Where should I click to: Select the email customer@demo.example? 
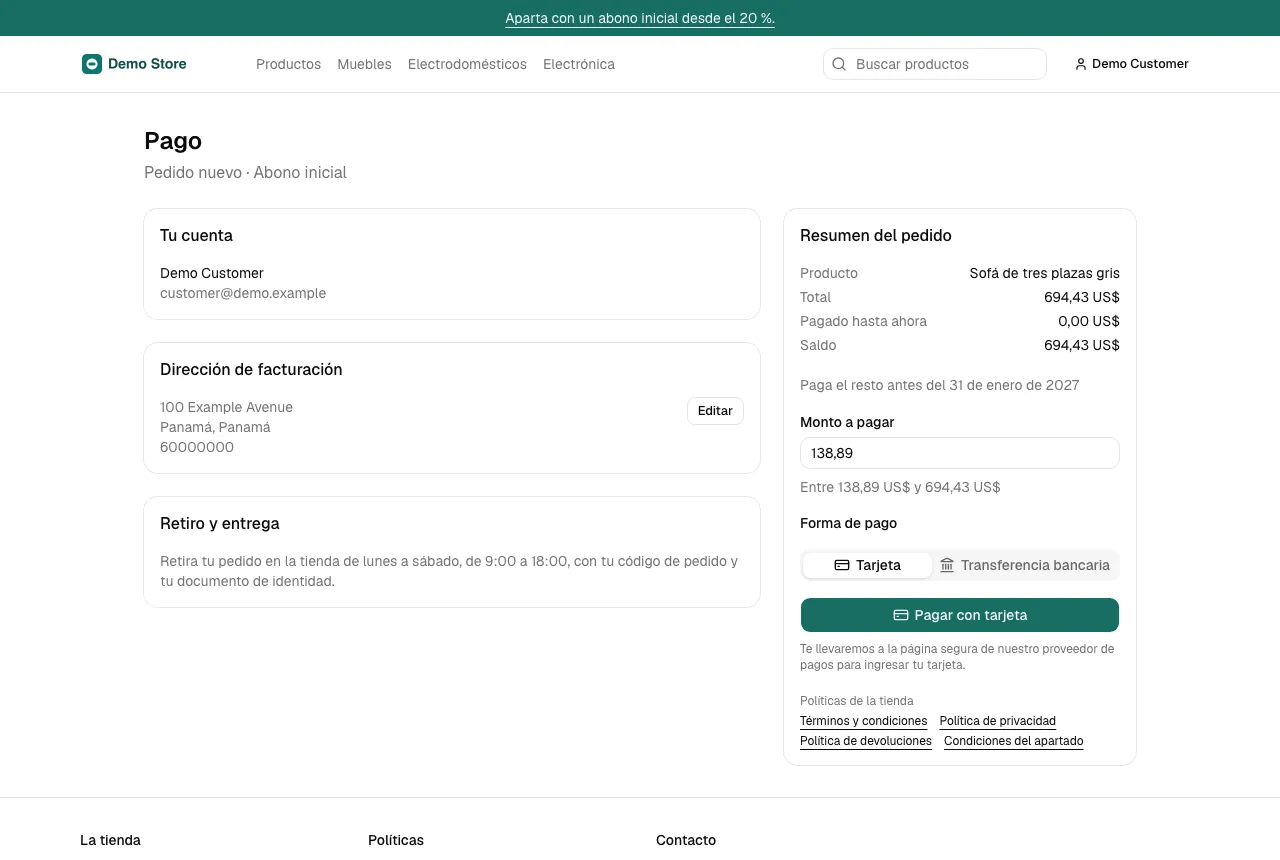(243, 293)
